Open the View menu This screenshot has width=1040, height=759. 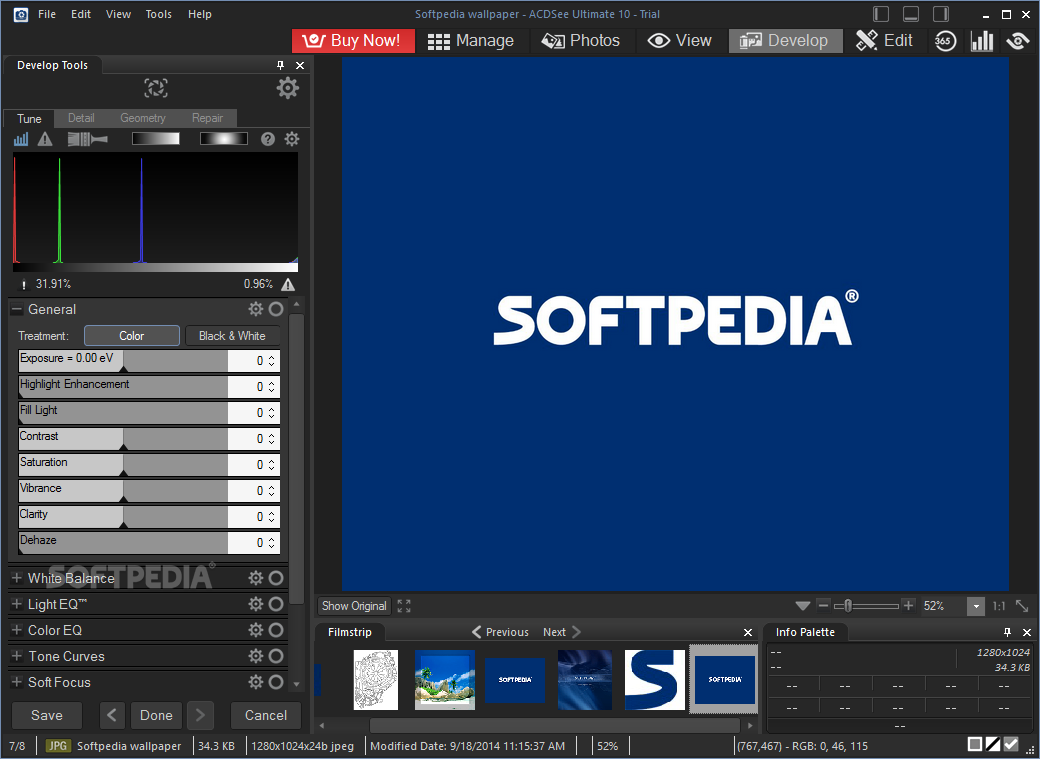pyautogui.click(x=118, y=14)
